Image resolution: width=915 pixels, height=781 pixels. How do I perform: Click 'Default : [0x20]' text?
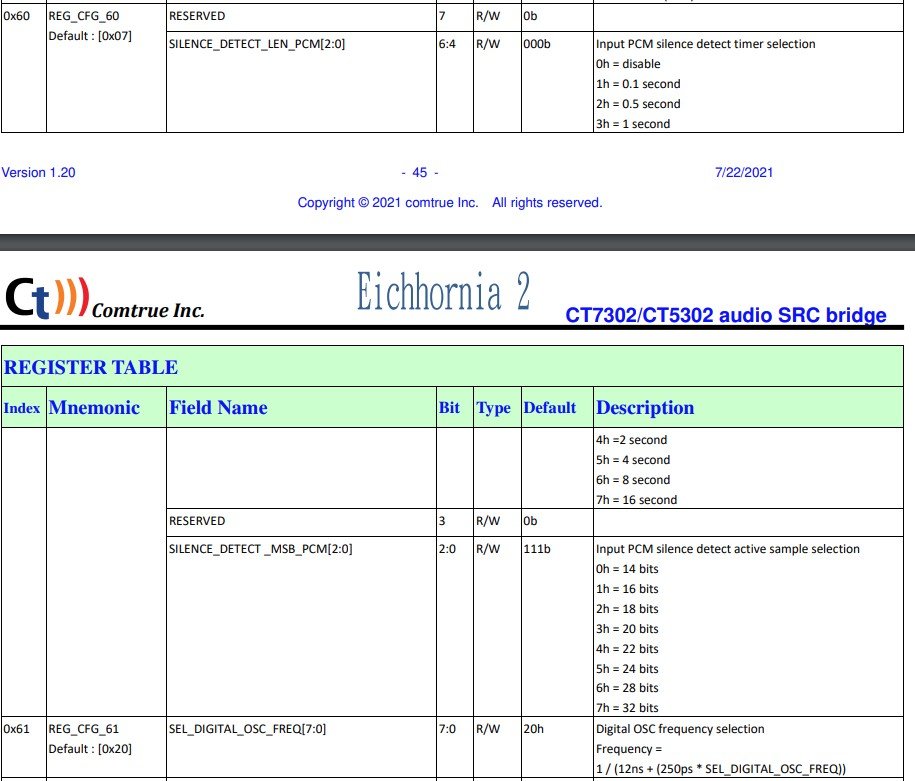coord(90,749)
